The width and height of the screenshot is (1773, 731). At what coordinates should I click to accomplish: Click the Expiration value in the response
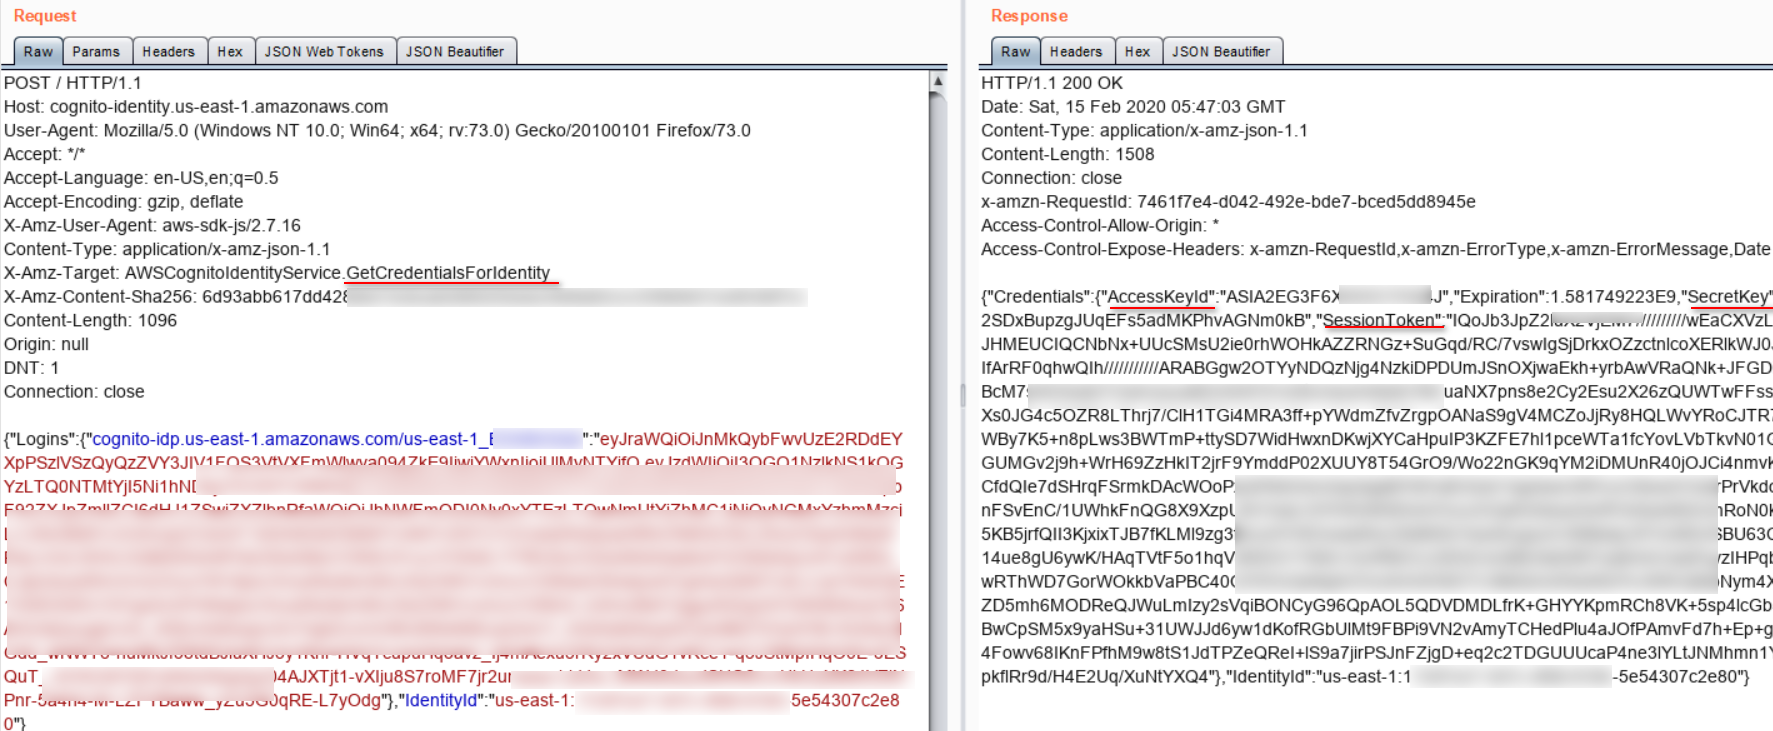1613,297
